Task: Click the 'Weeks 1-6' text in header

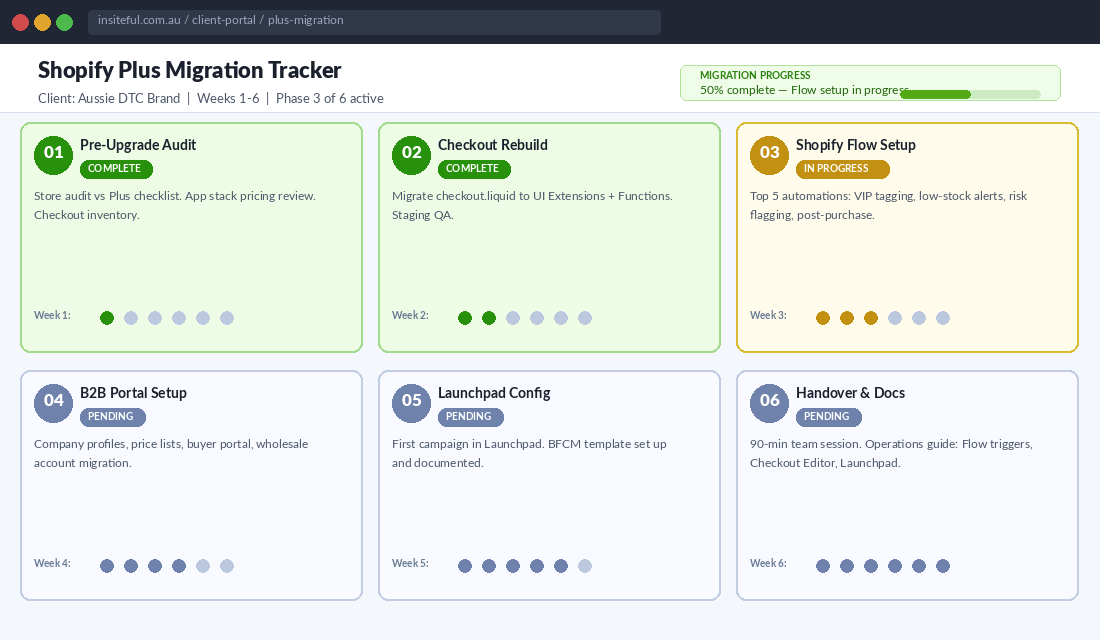Action: 228,98
